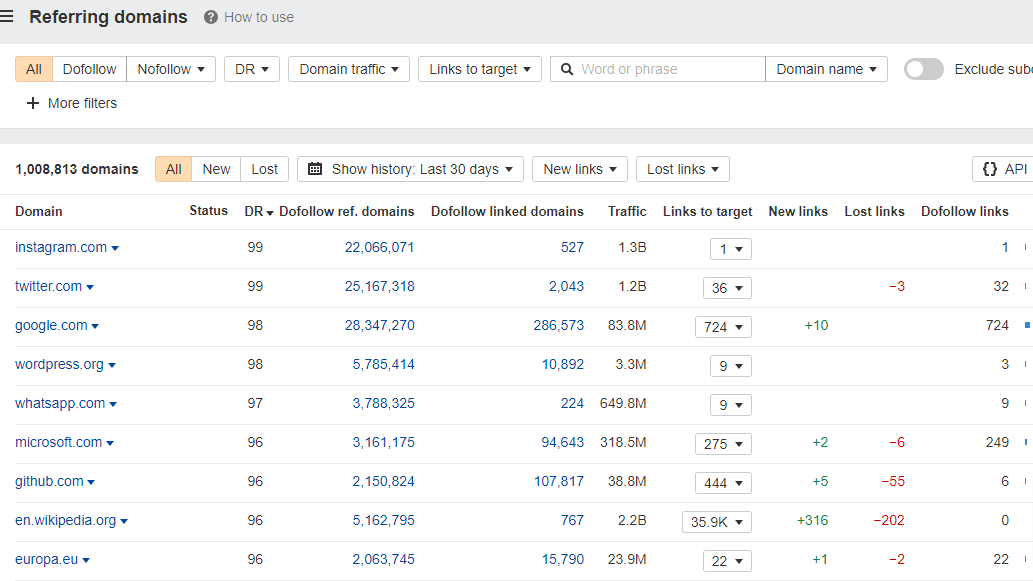Open instagram.com links to target dropdown showing 1
The width and height of the screenshot is (1033, 581).
click(731, 249)
